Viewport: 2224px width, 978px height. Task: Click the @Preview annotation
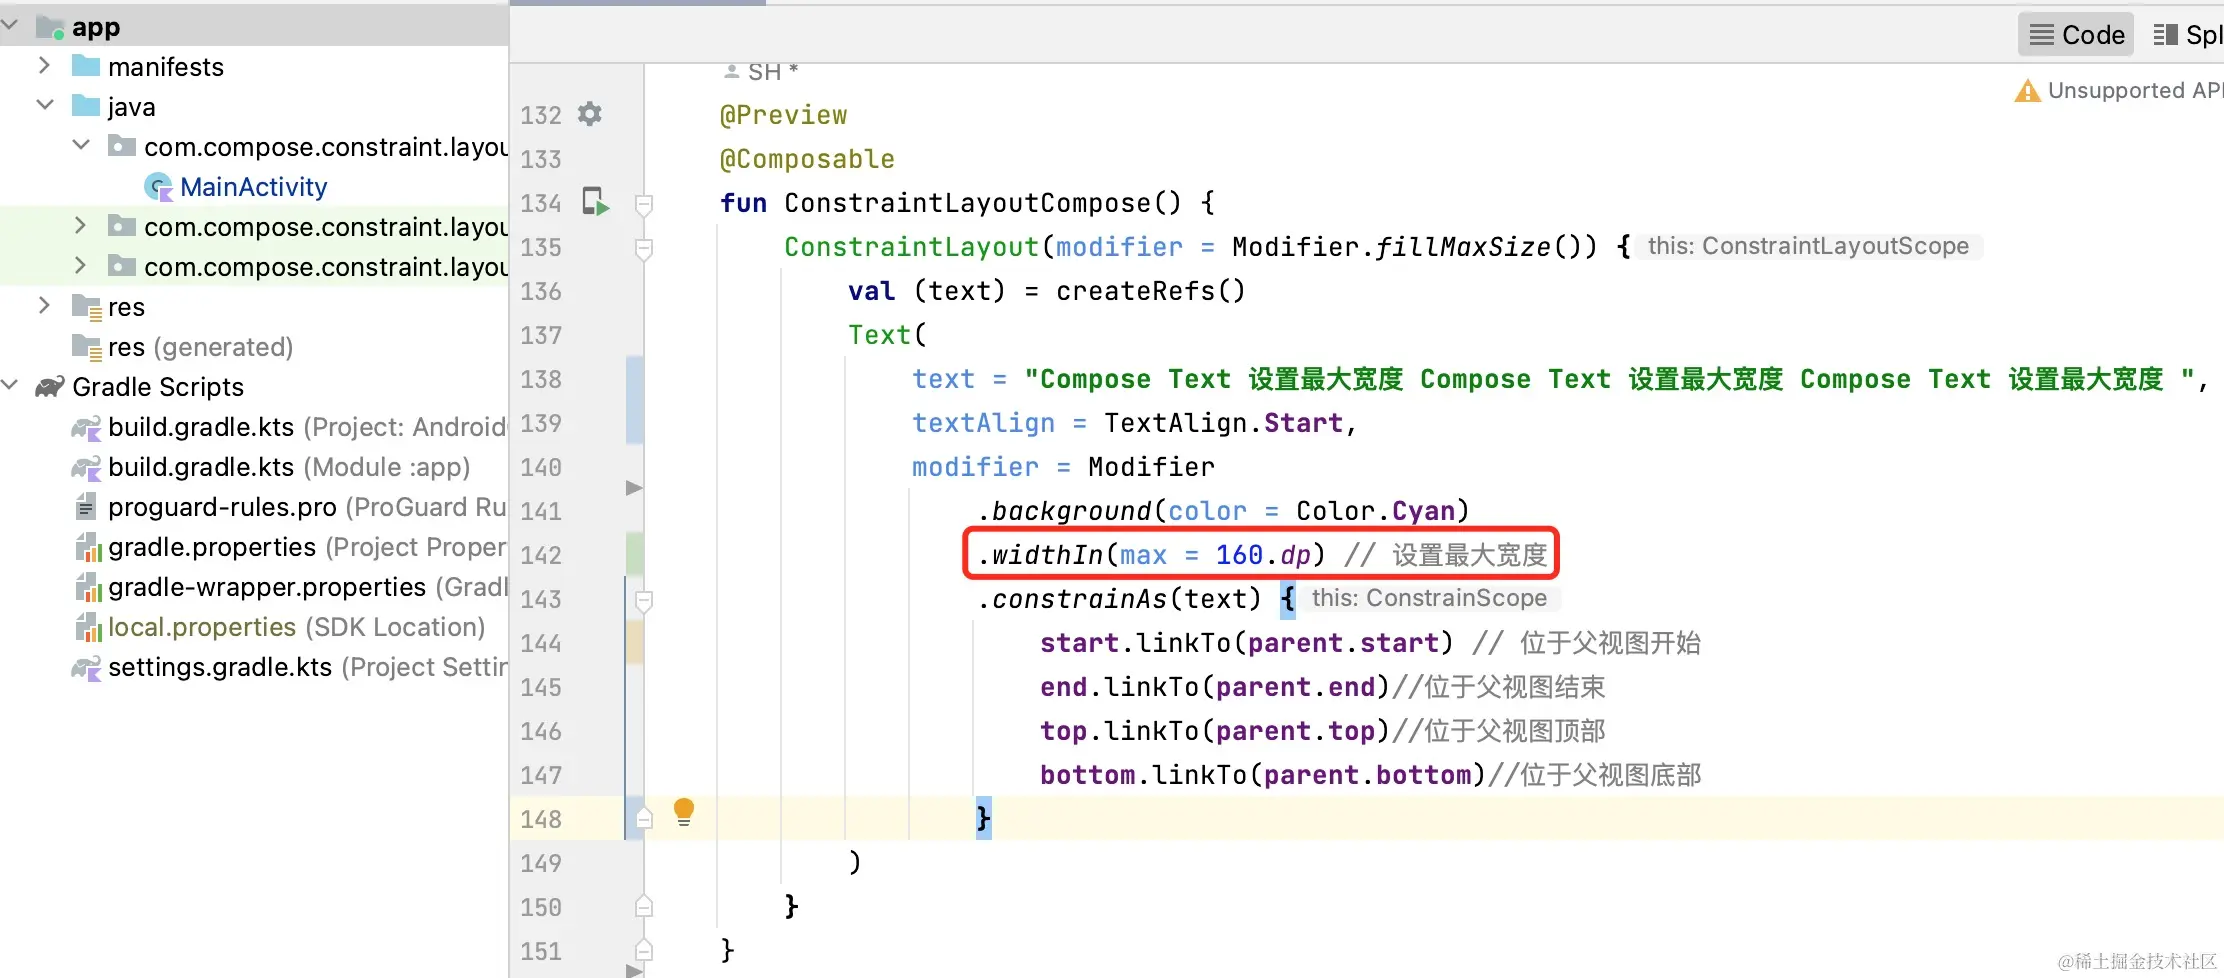tap(783, 115)
